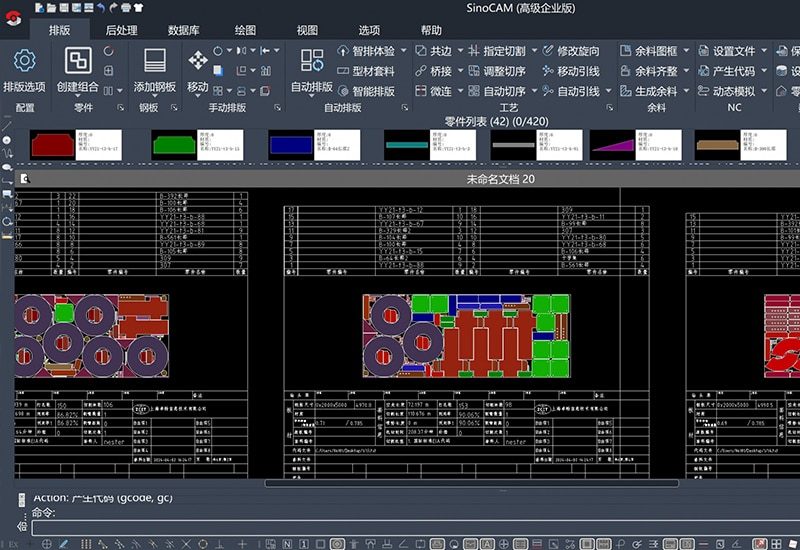Open 设置文件 settings file
This screenshot has width=800, height=550.
pos(727,51)
